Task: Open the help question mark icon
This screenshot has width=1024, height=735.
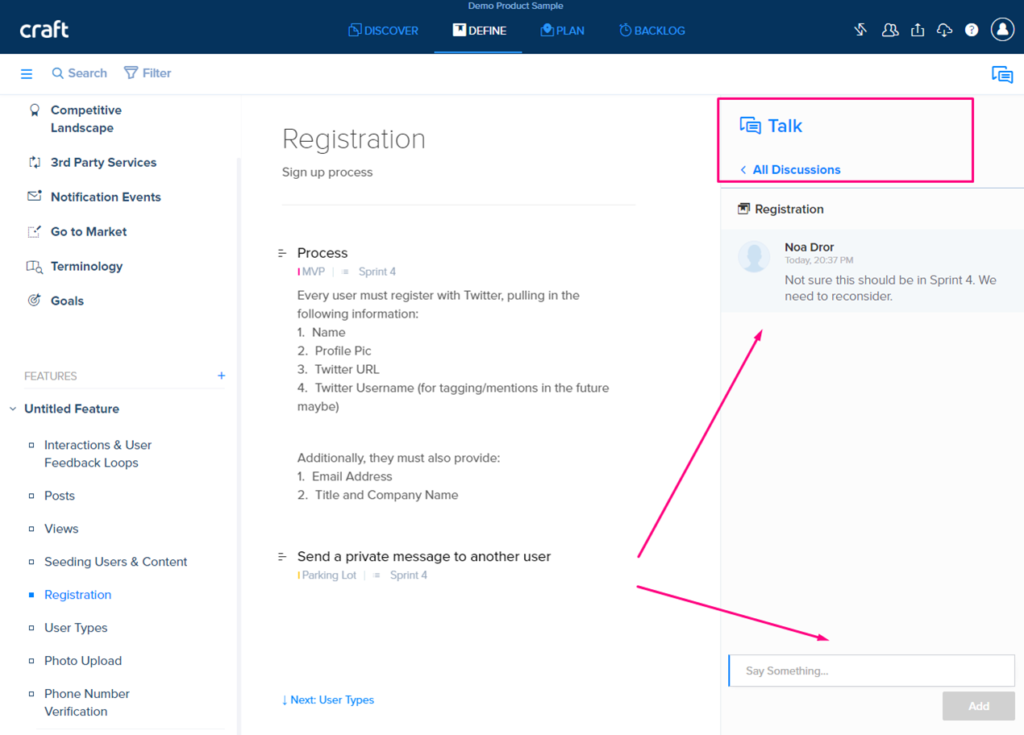Action: click(972, 30)
